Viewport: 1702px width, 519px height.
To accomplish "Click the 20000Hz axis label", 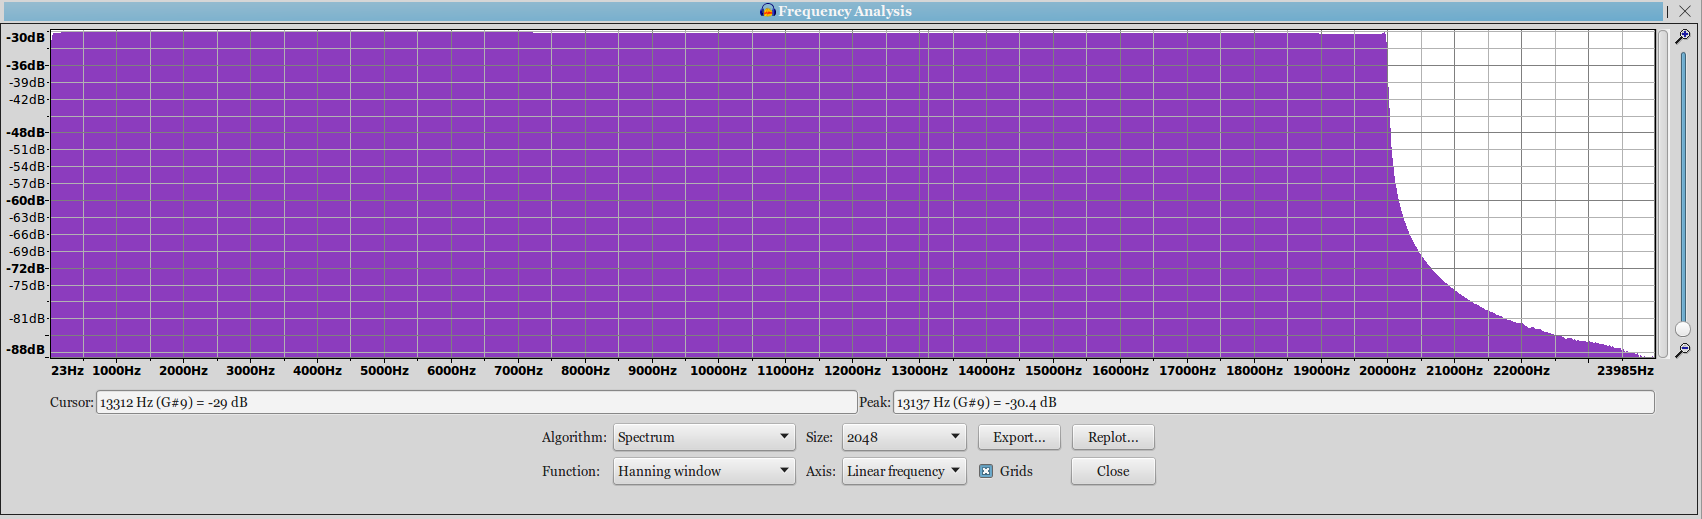I will (x=1387, y=370).
